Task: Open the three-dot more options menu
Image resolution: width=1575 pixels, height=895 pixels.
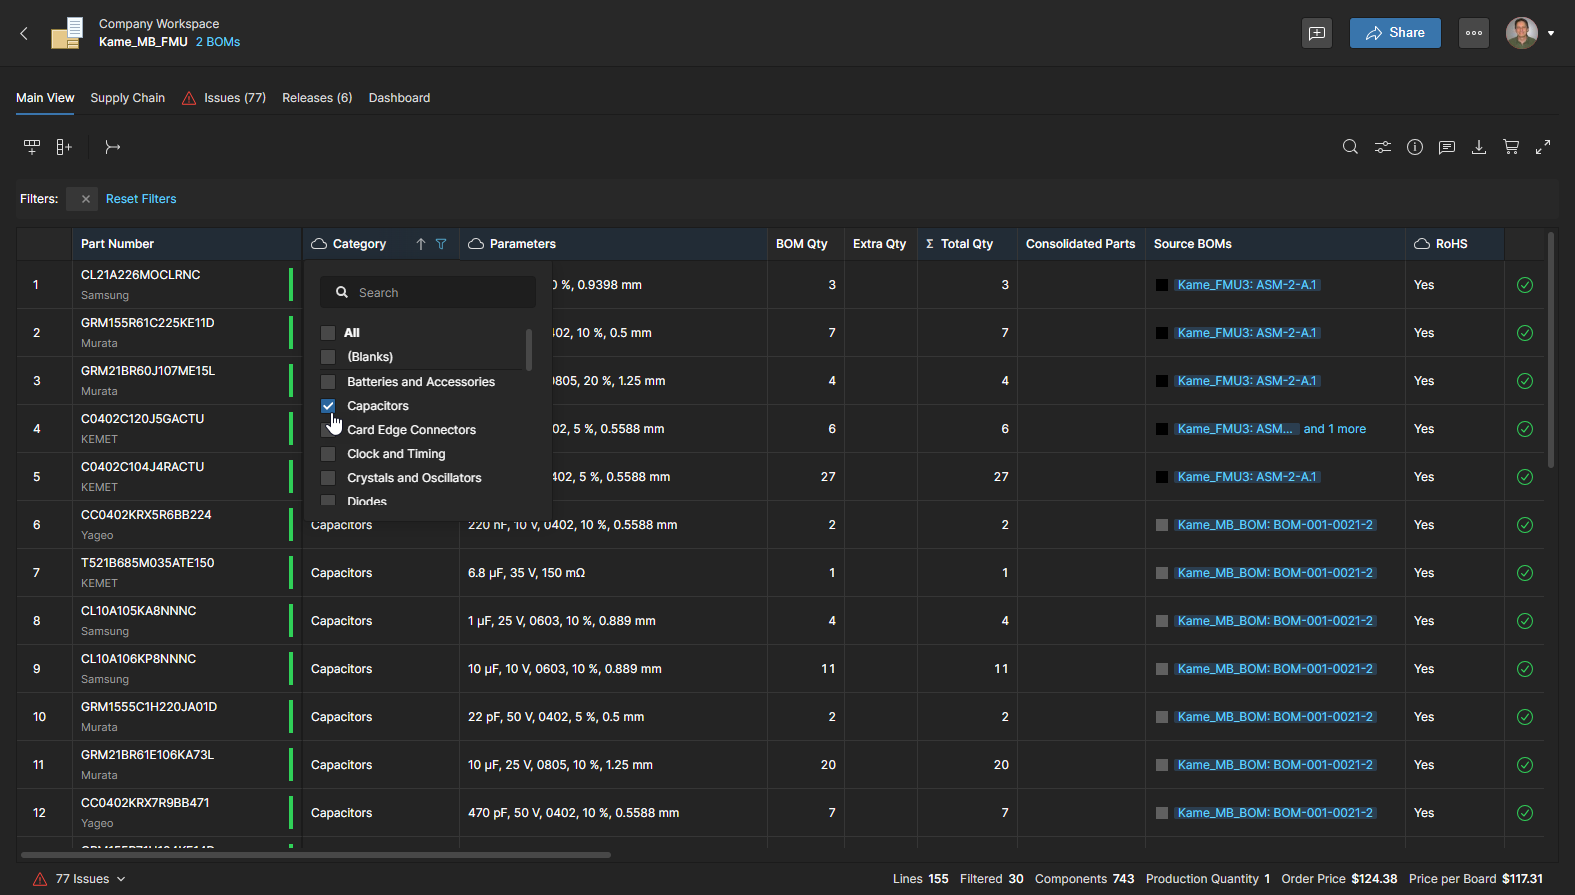Action: coord(1474,33)
